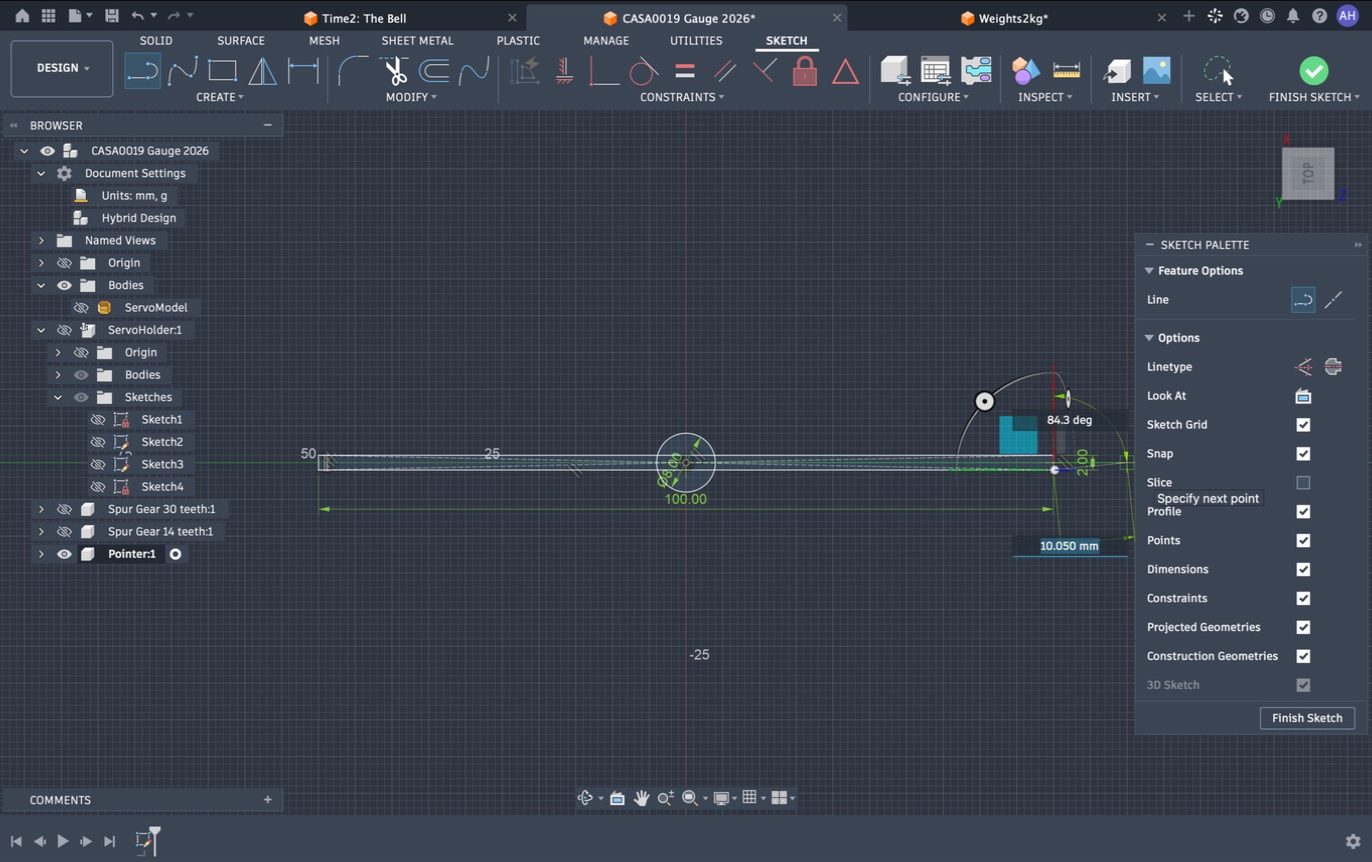Activate the Mirror tool

[262, 71]
